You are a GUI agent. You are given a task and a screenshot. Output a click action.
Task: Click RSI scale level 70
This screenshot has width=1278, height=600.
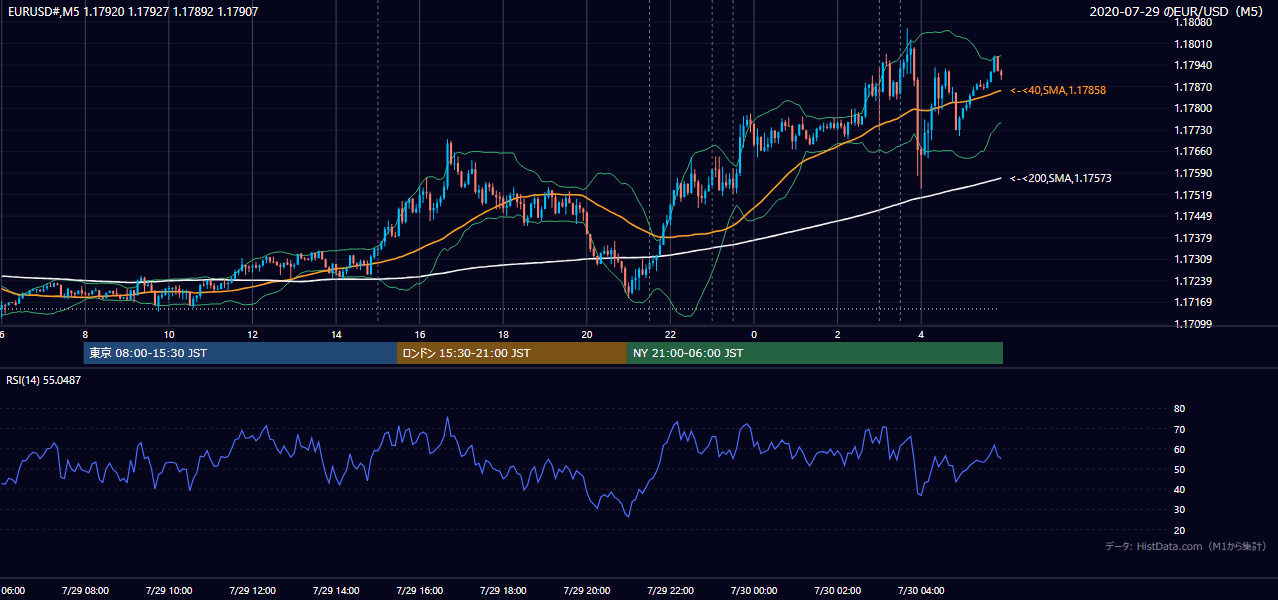point(1179,429)
